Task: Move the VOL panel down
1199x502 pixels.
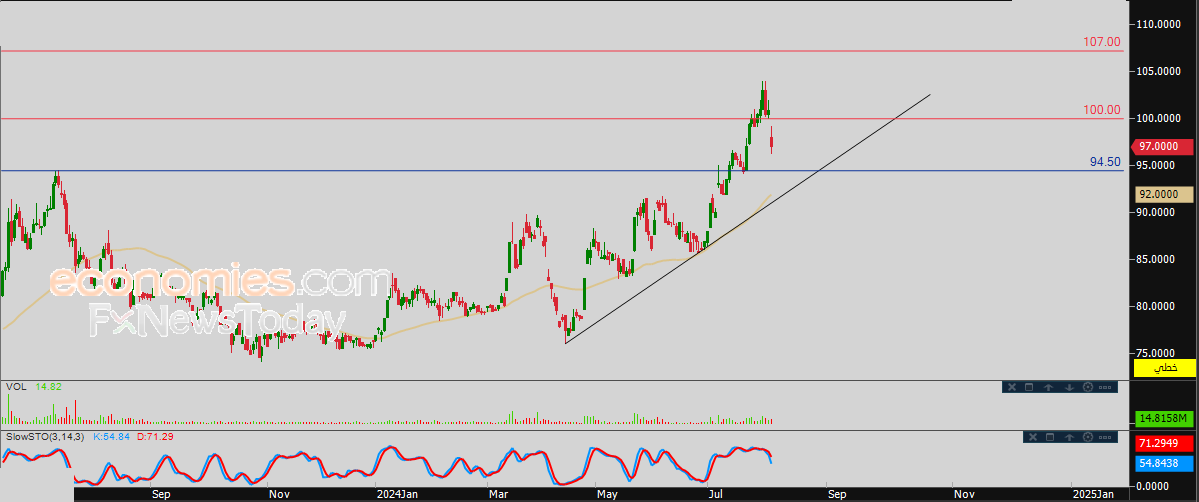Action: coord(1070,388)
